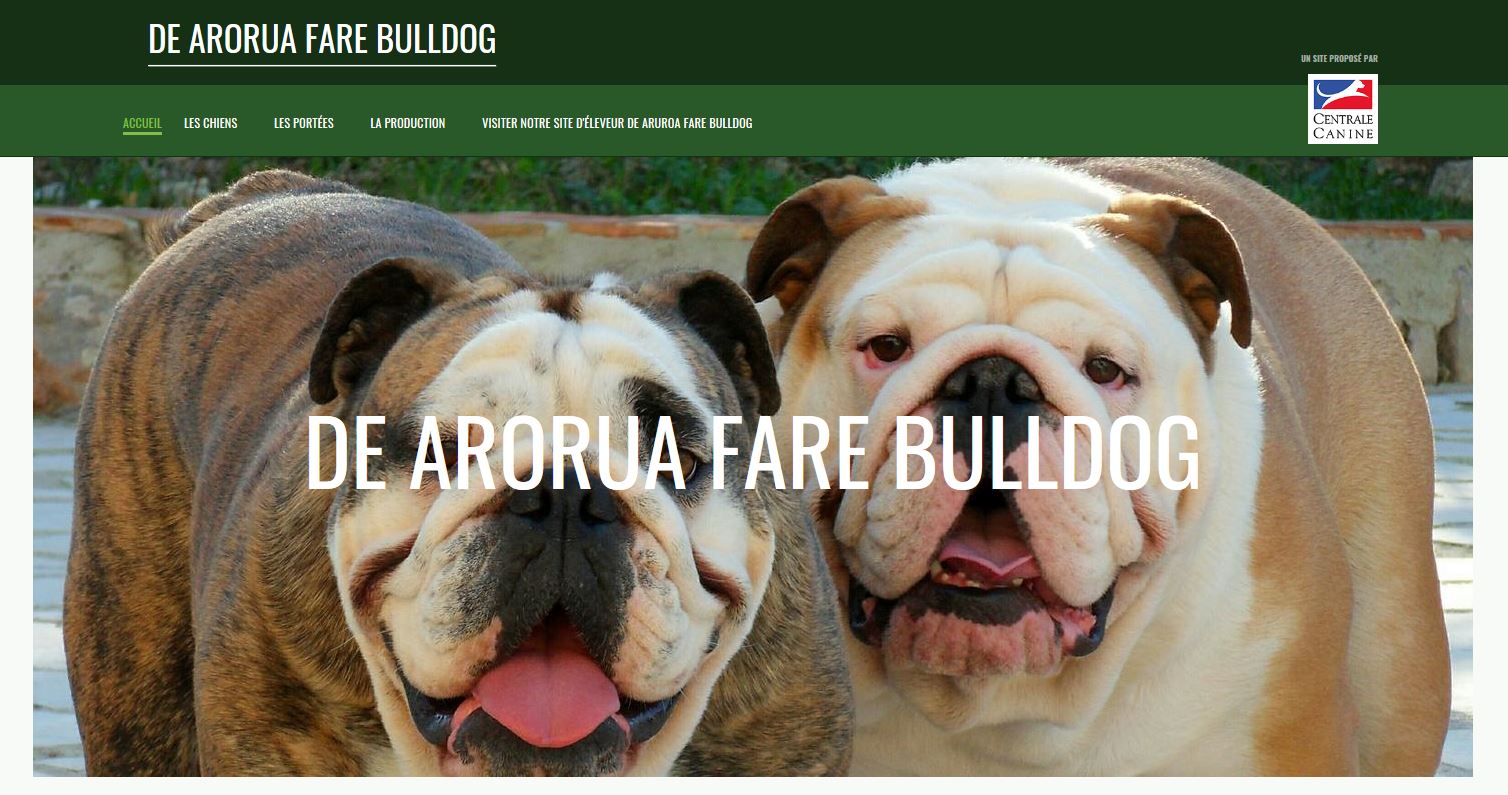Click the right bulldog's open mouth
Screen dimensions: 1508x795
coord(985,580)
